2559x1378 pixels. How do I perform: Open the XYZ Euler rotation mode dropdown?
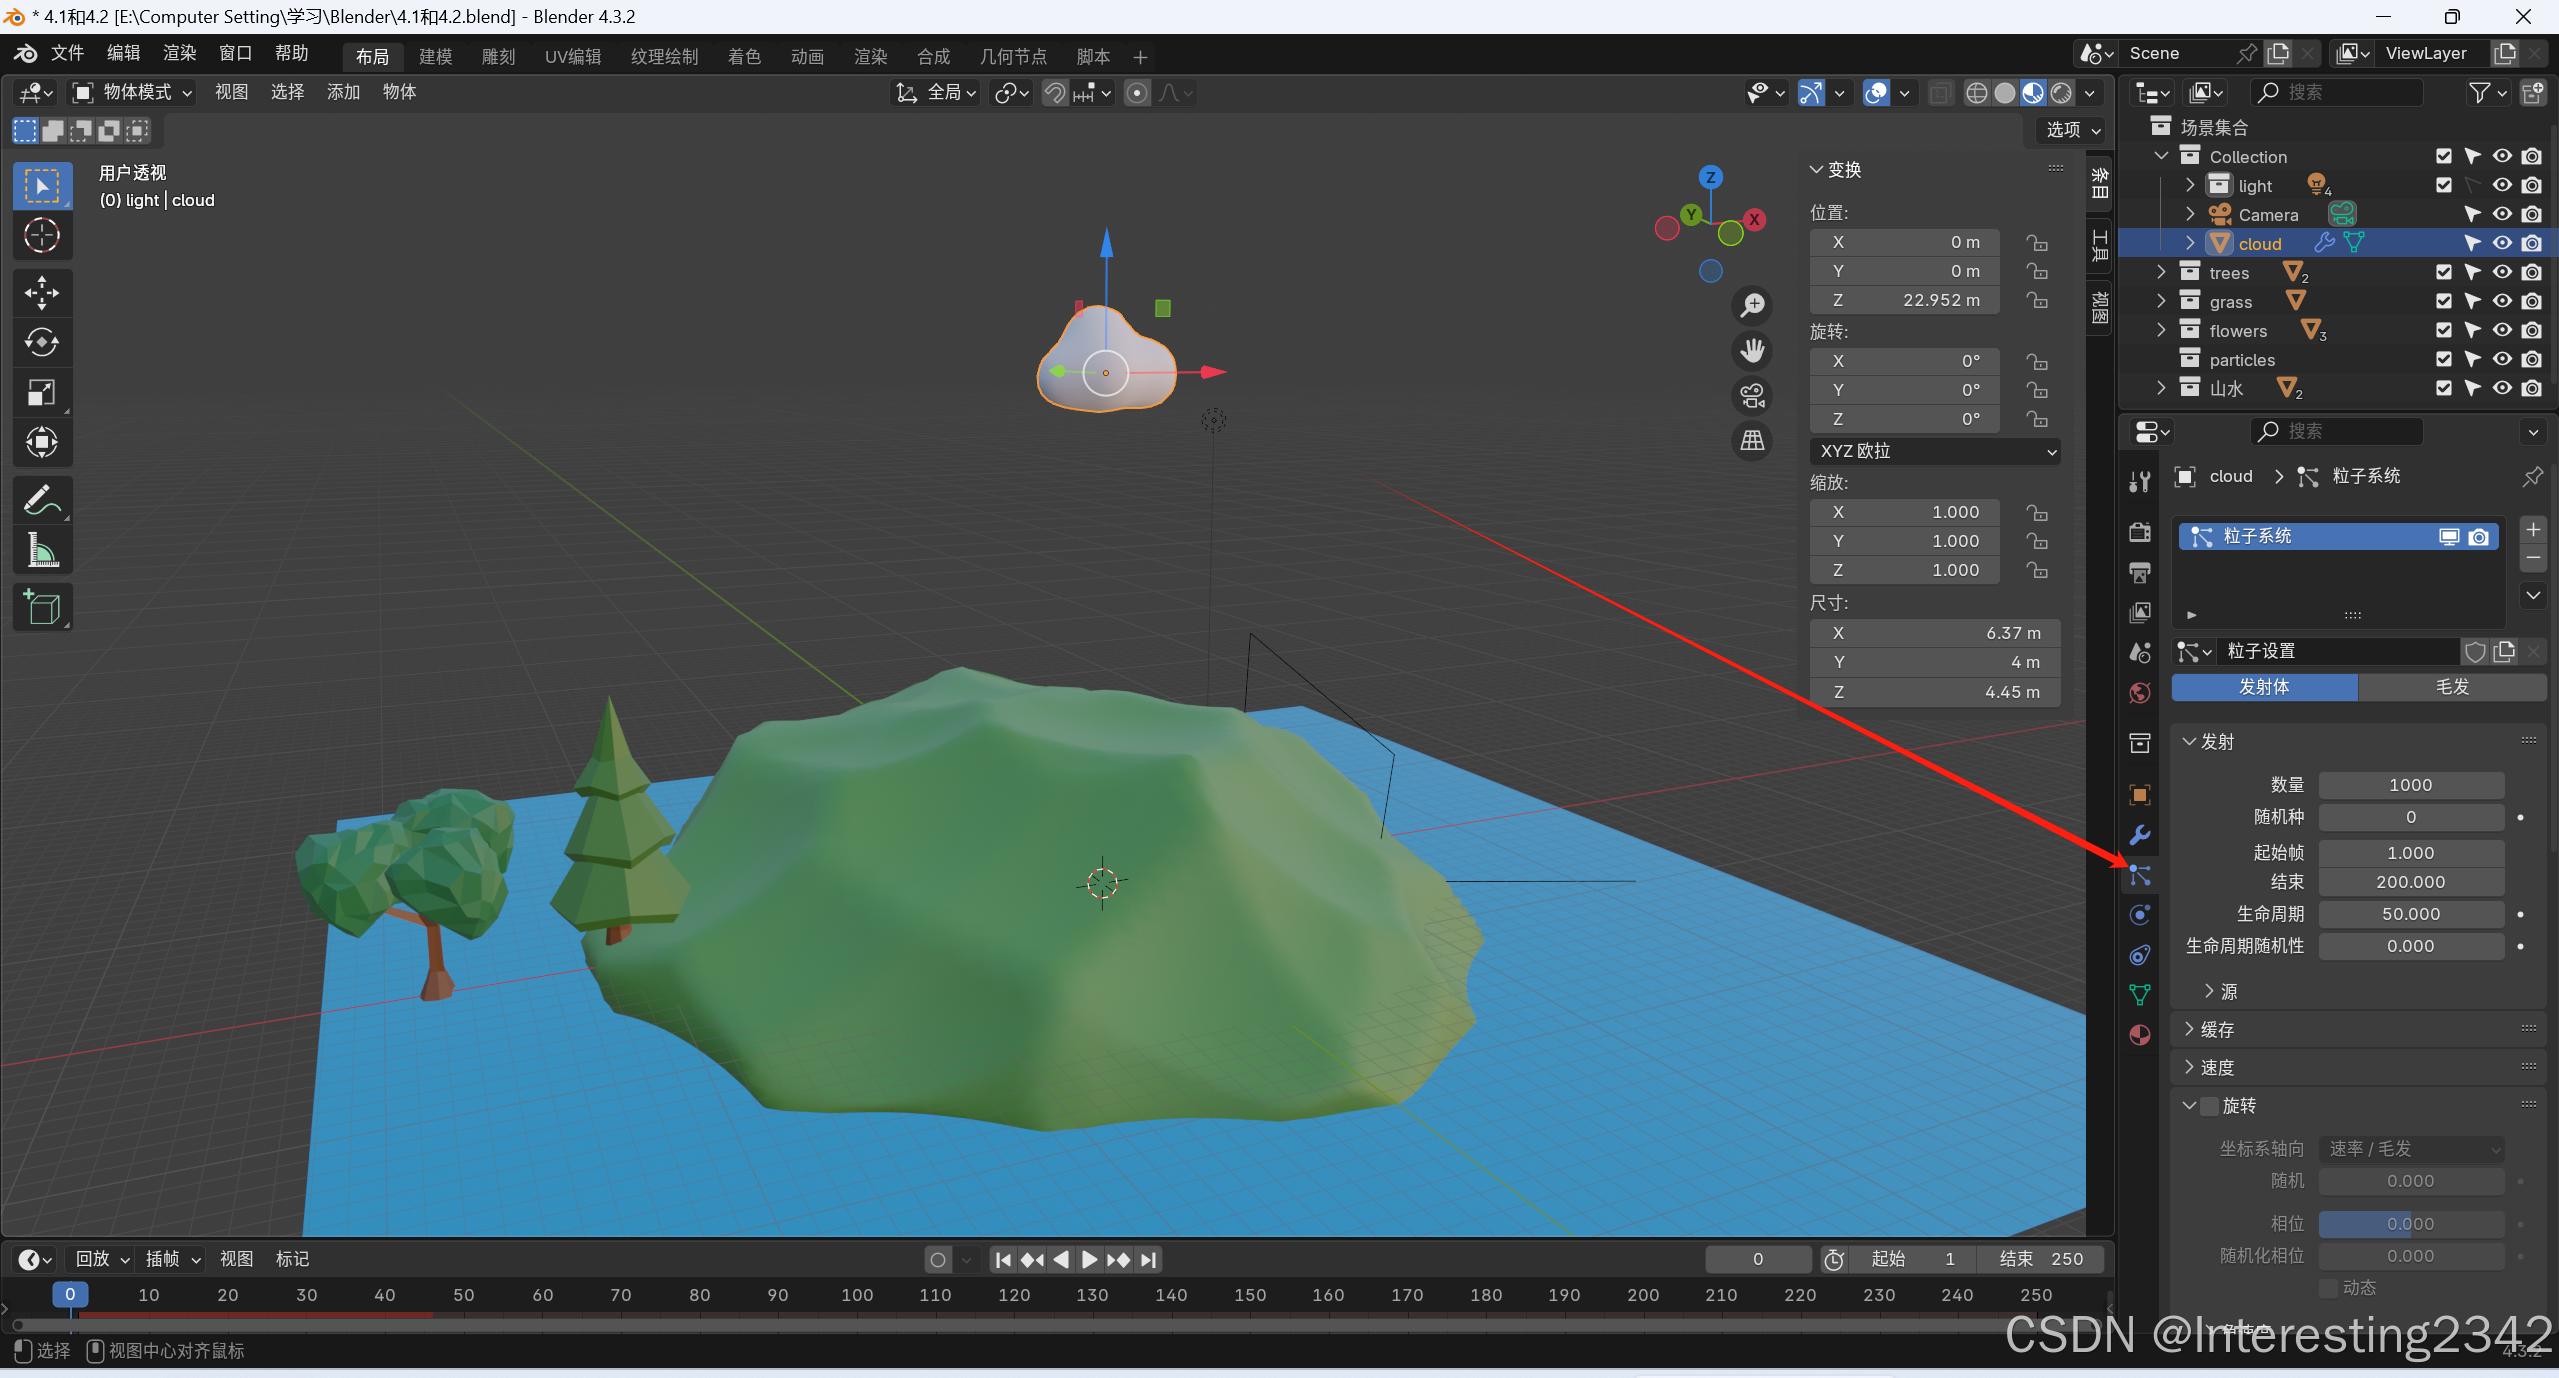[x=1934, y=451]
